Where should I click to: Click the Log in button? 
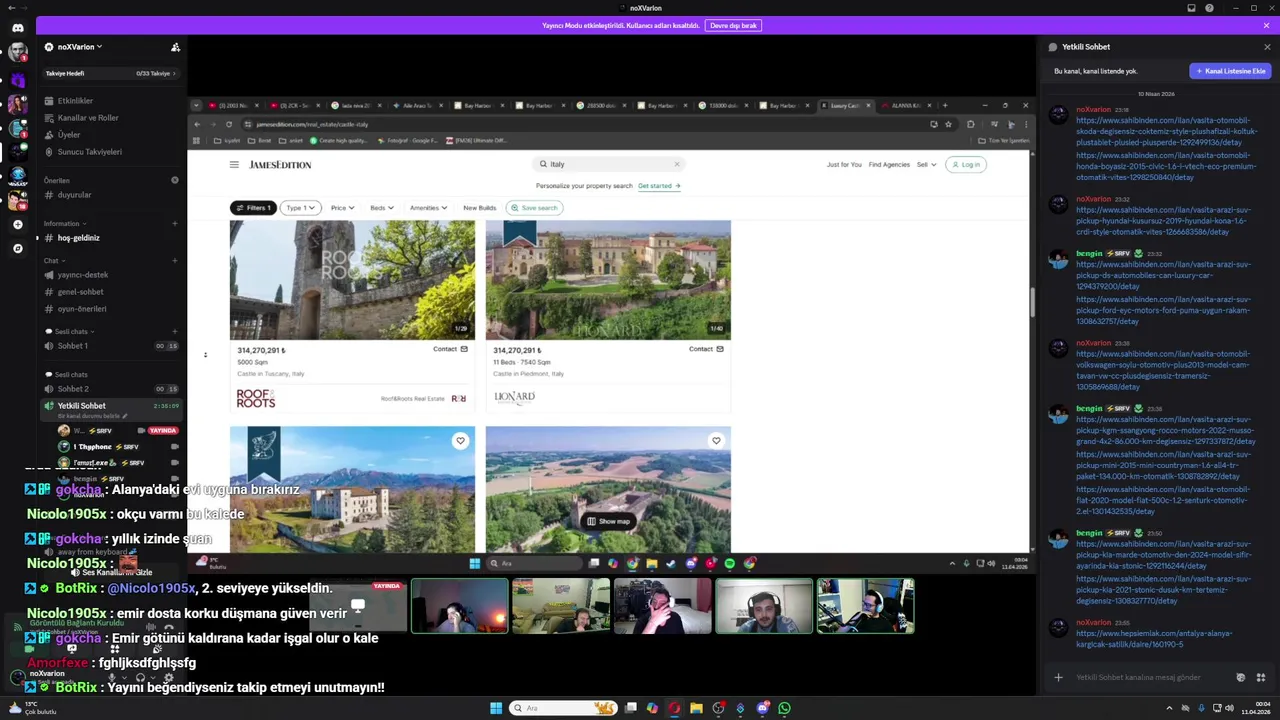[x=966, y=164]
